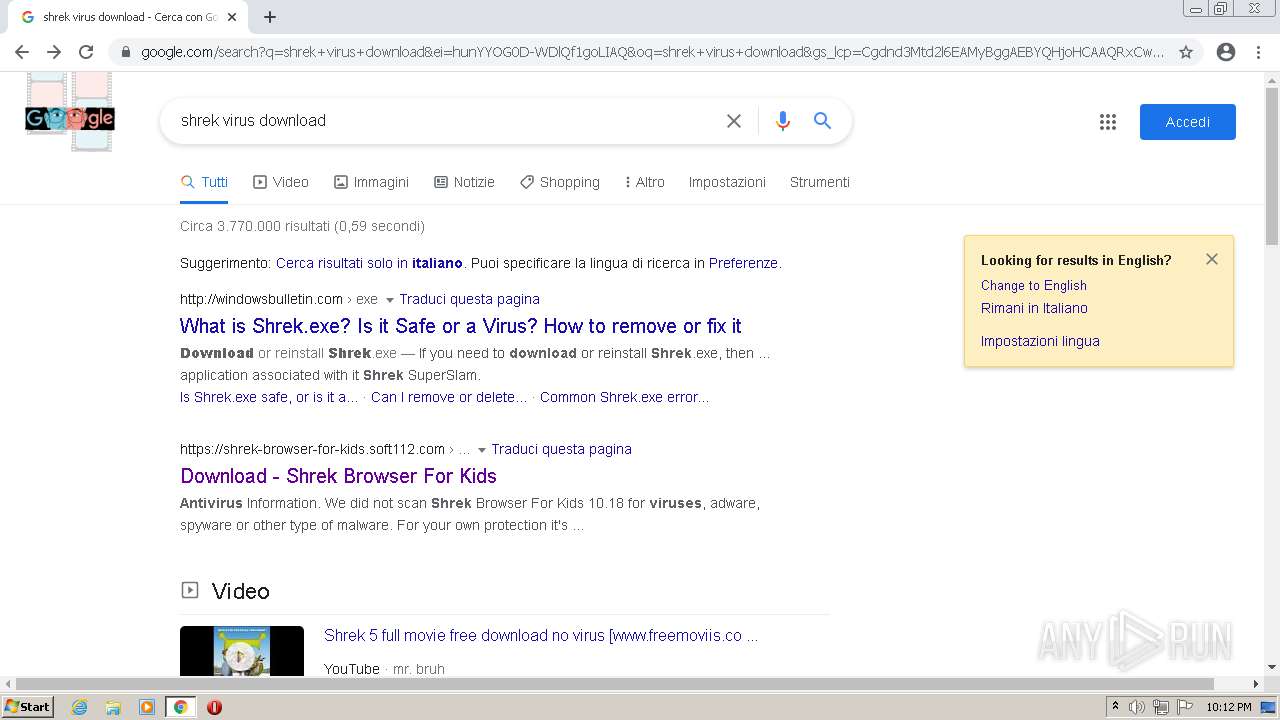Open 'Can I remove or delete...' sitelink
Viewport: 1280px width, 720px height.
tap(449, 397)
